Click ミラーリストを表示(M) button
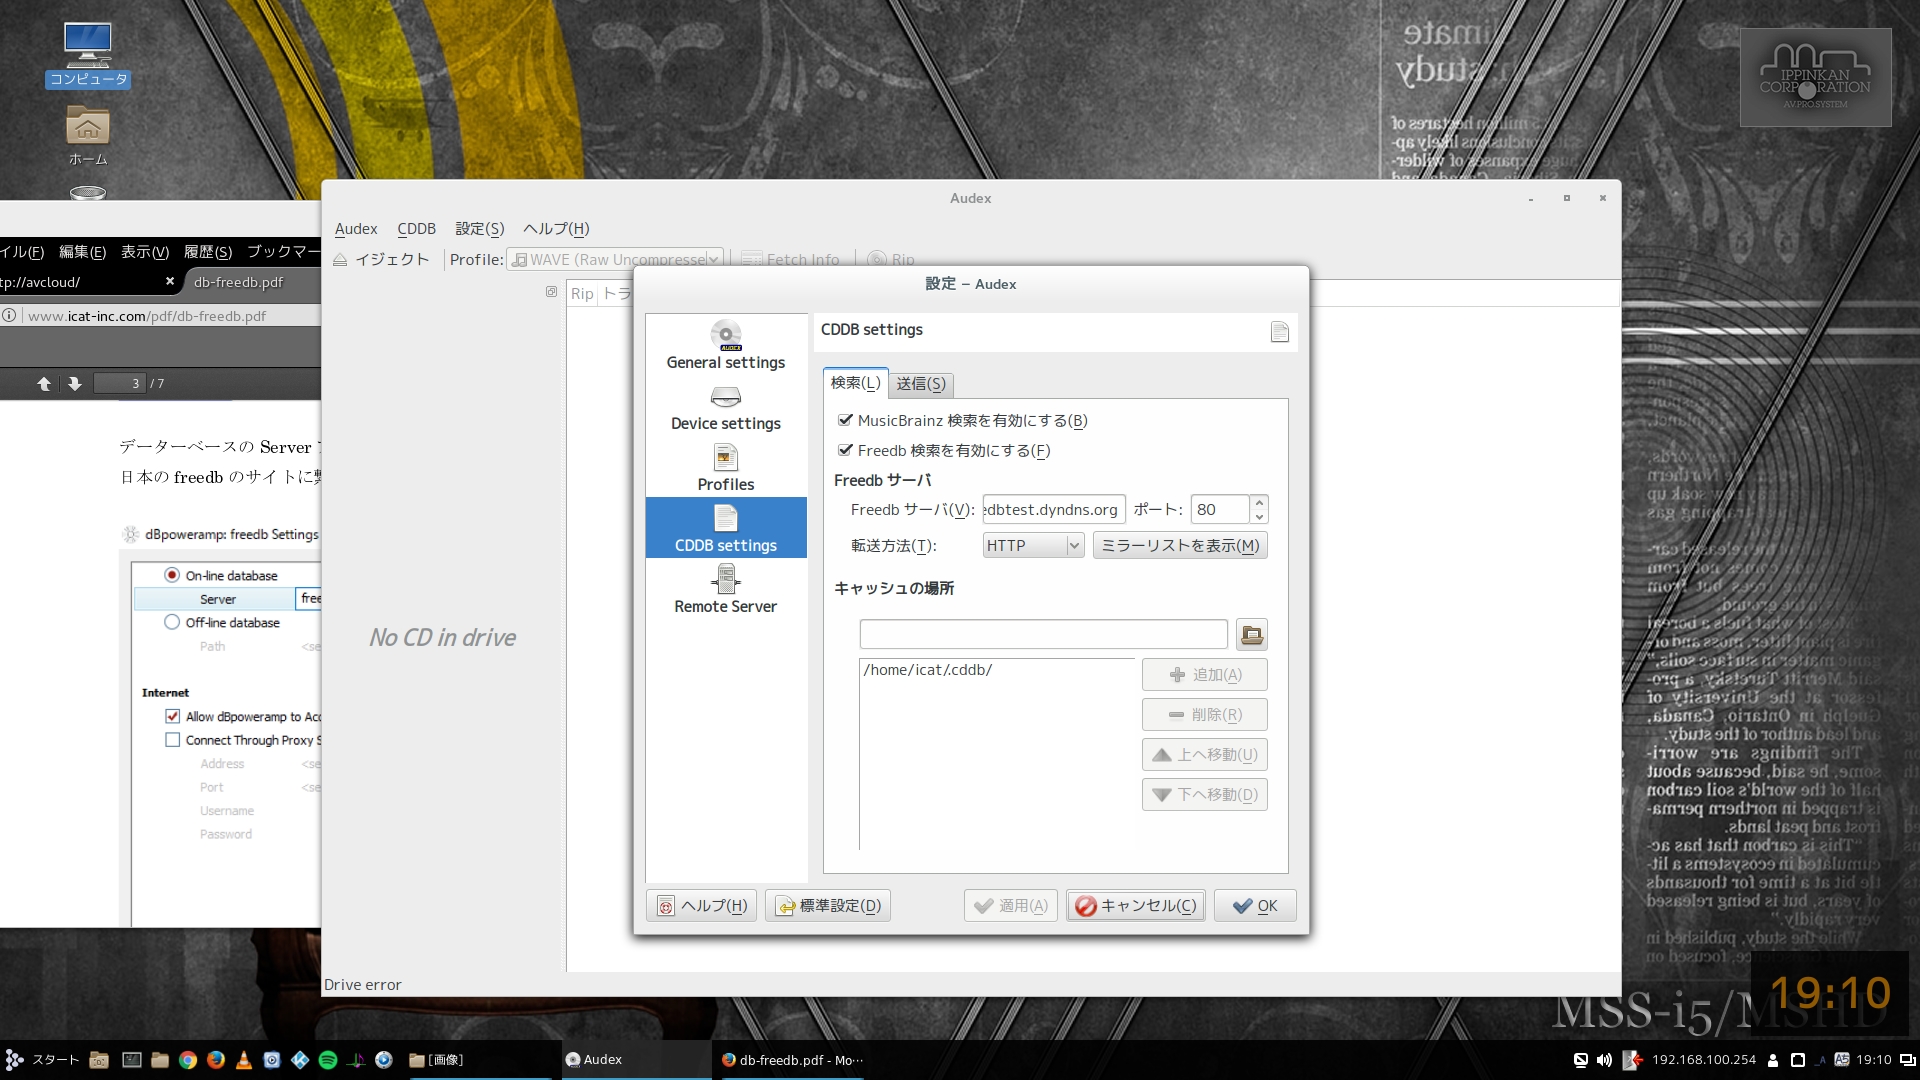The height and width of the screenshot is (1080, 1920). point(1180,545)
